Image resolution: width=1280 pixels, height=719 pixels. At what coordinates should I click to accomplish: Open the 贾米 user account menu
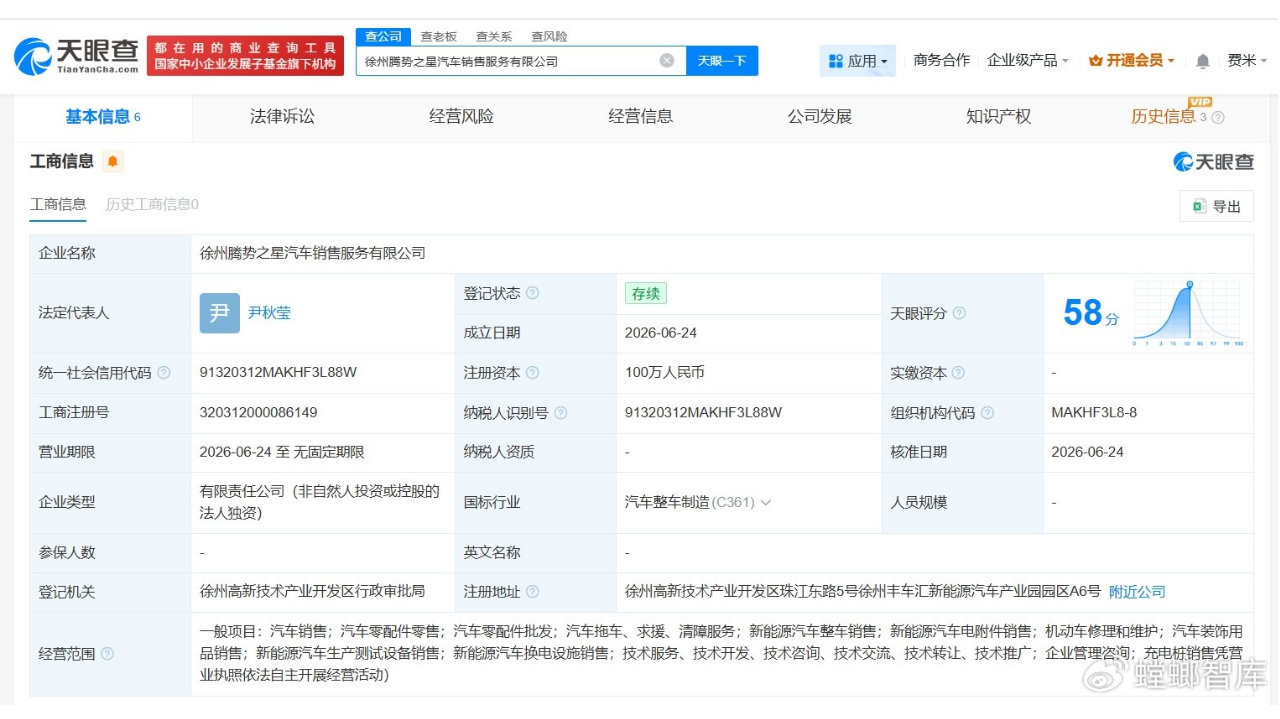1246,60
